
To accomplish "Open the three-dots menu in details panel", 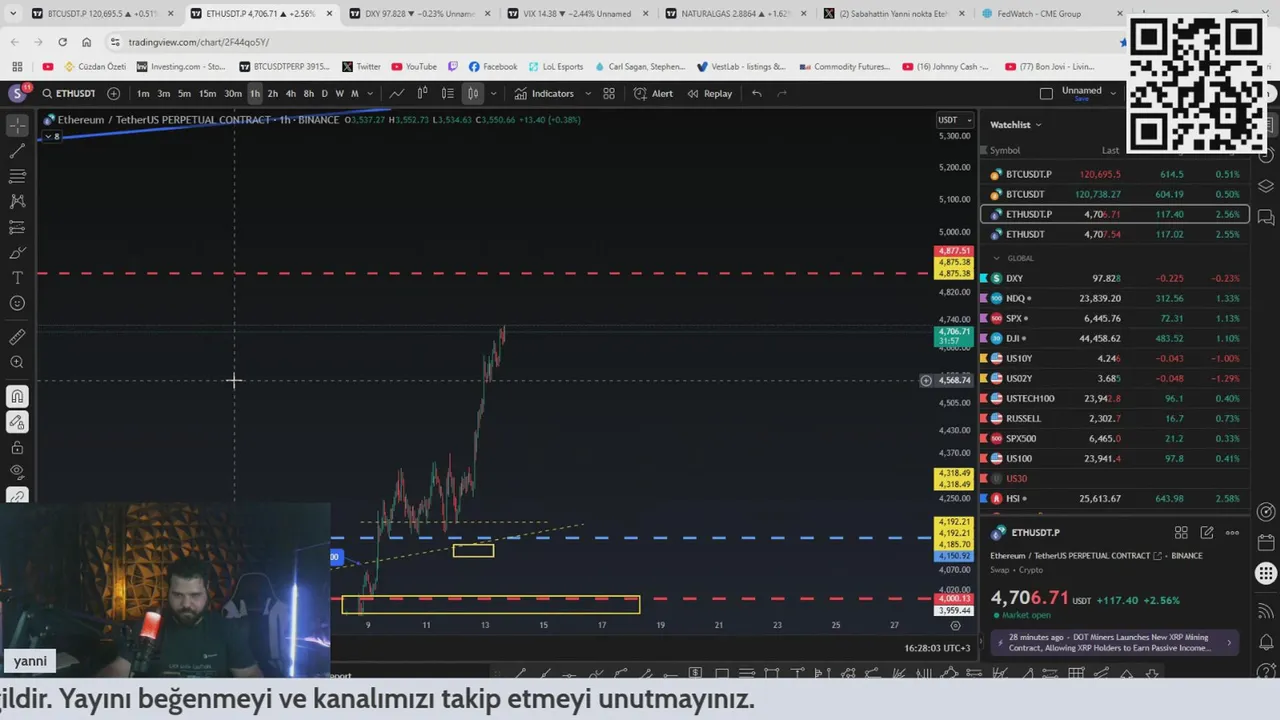I will click(x=1232, y=533).
